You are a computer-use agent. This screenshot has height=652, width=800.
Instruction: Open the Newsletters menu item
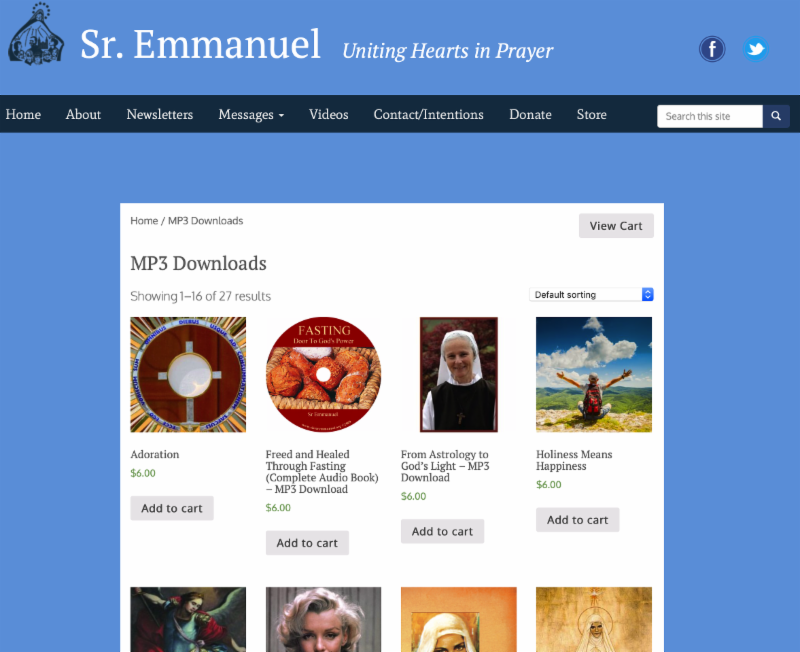pyautogui.click(x=160, y=114)
